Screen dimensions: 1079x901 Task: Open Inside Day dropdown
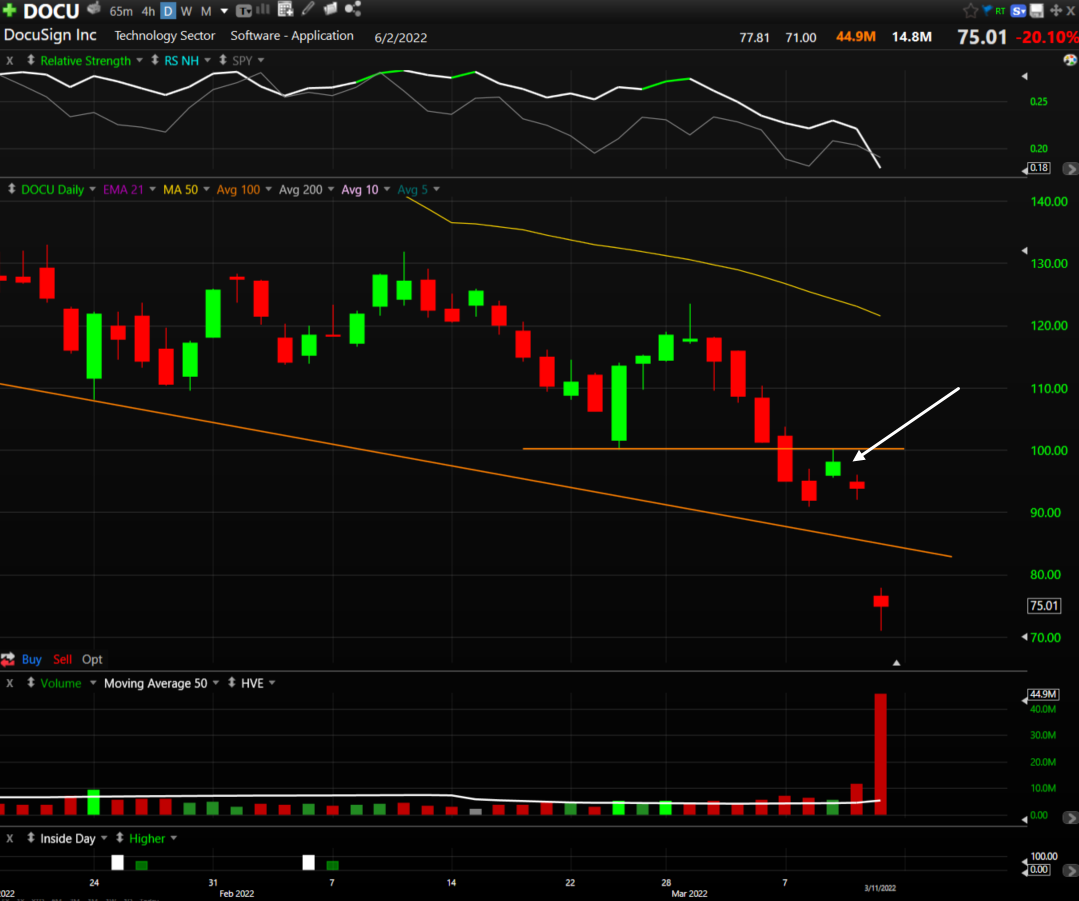pyautogui.click(x=104, y=838)
